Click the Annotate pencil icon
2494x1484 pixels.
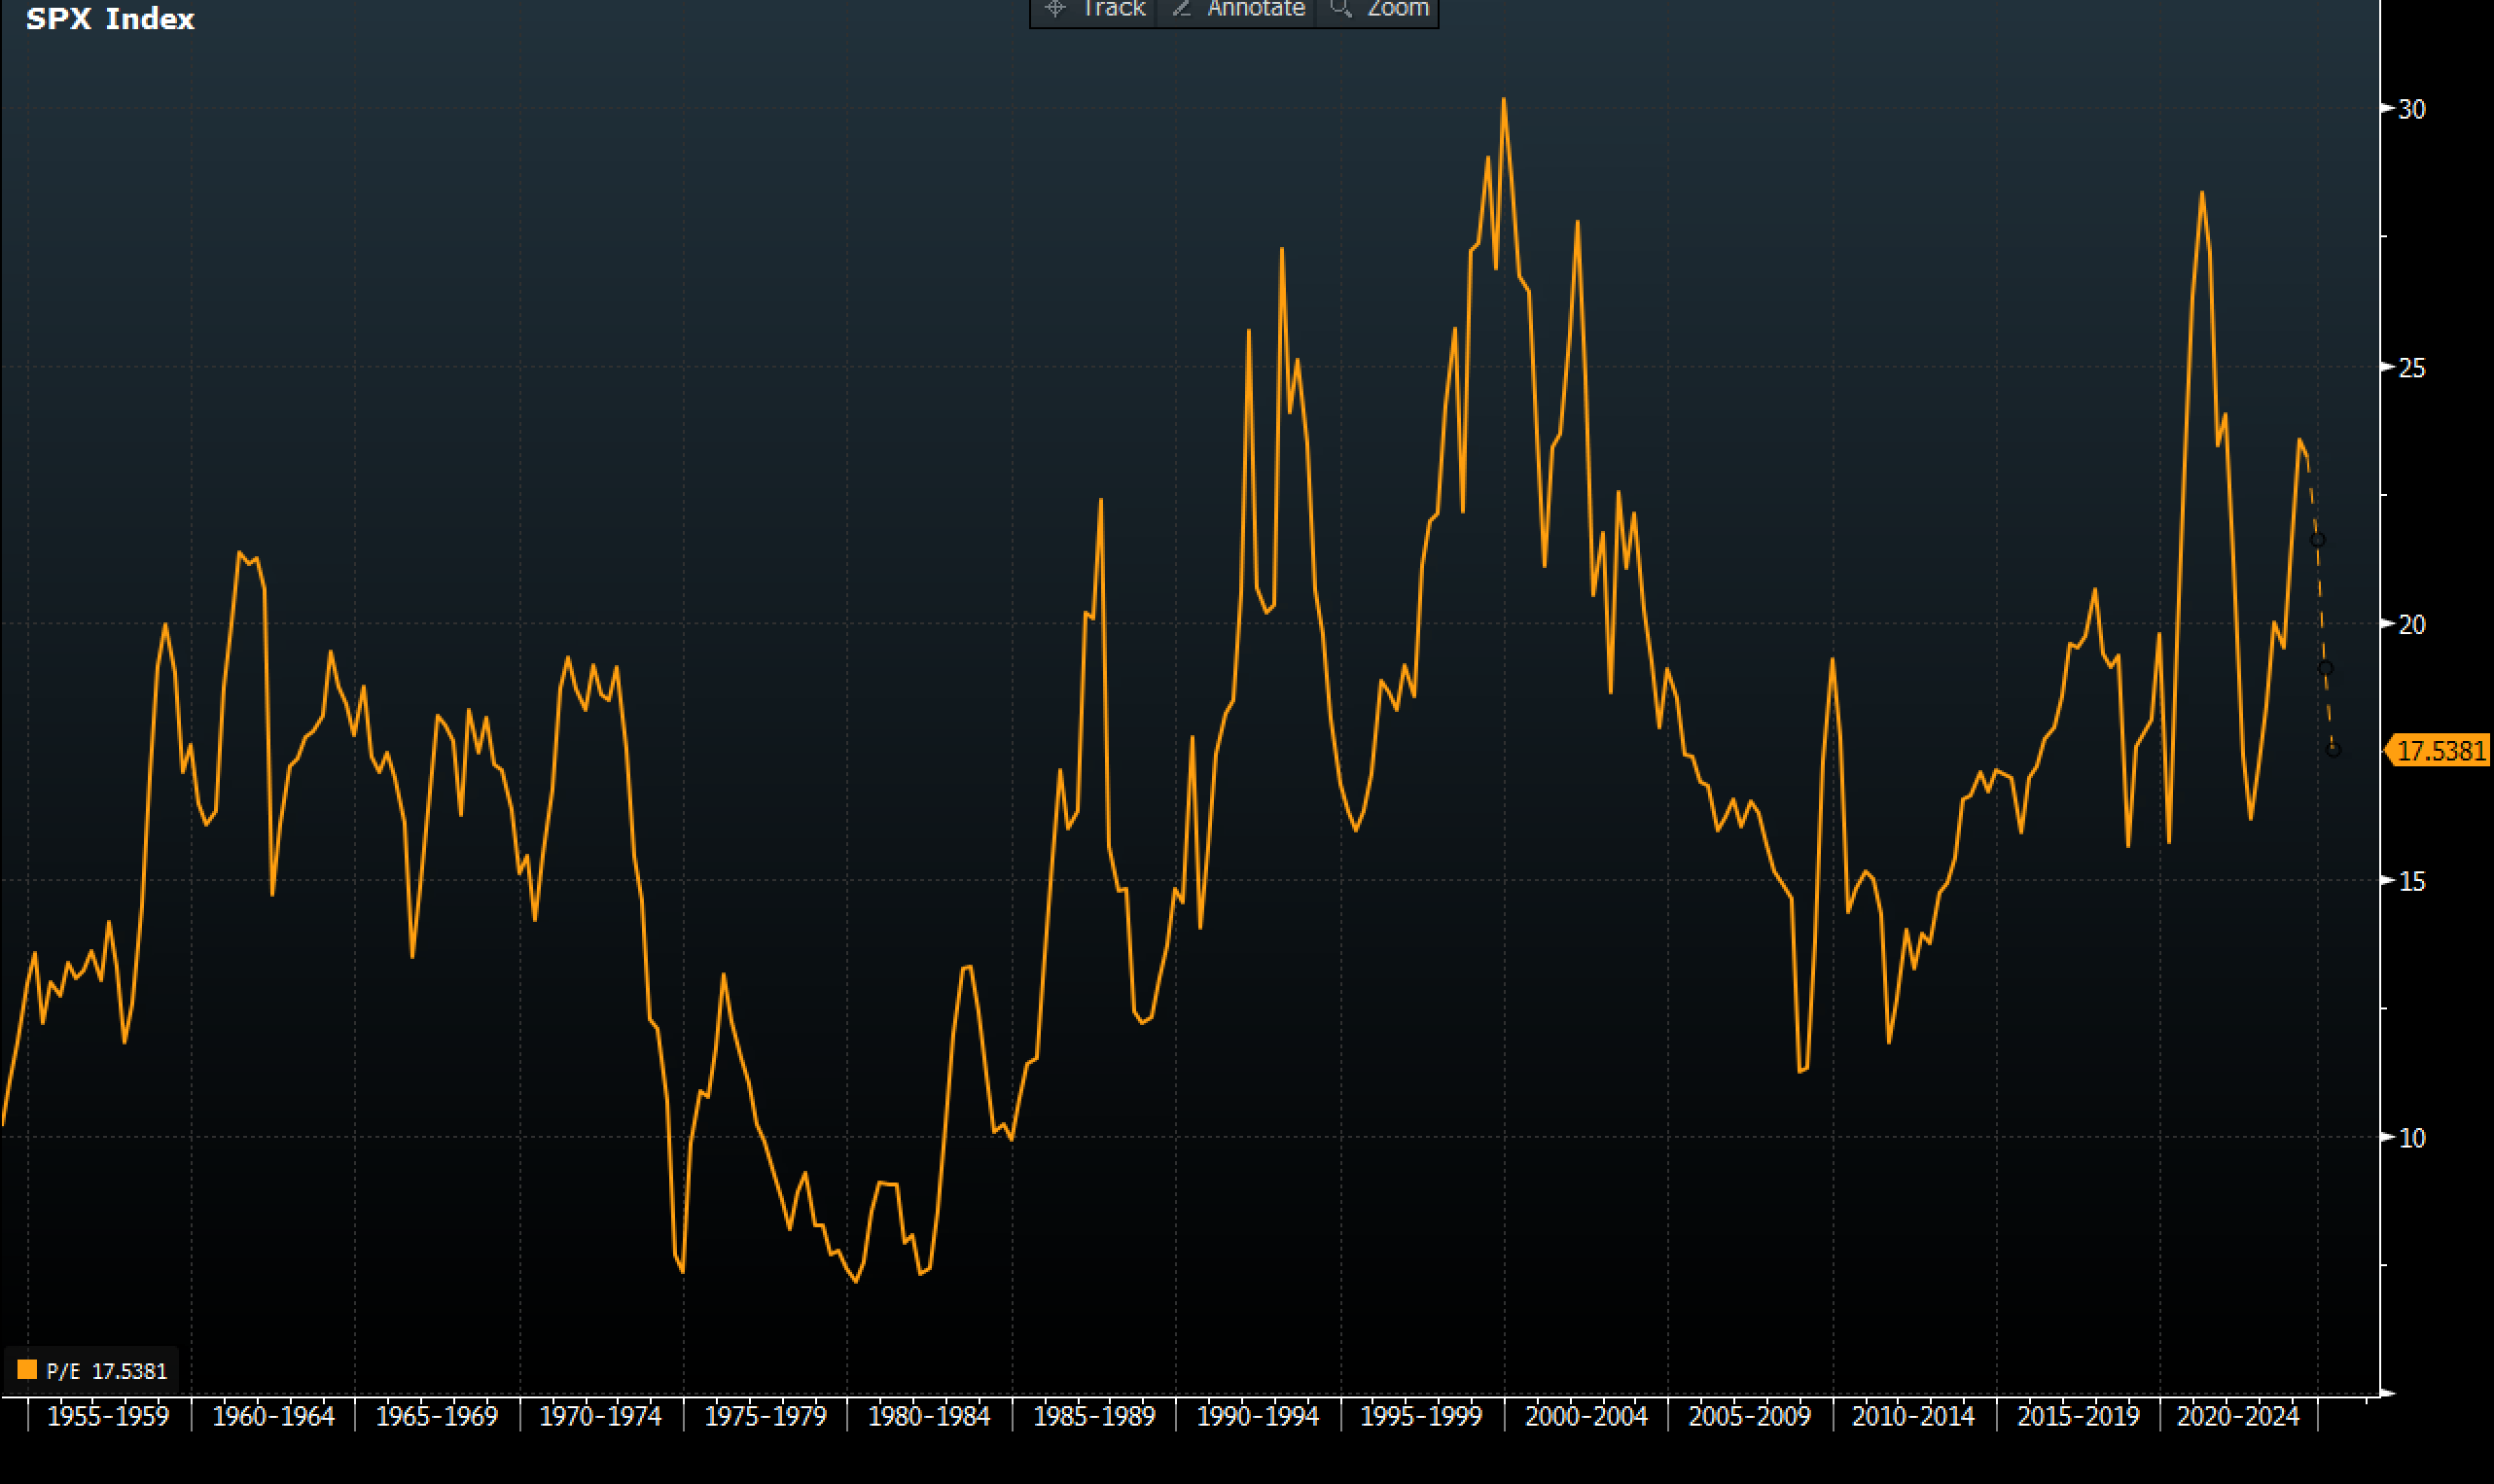[1181, 8]
